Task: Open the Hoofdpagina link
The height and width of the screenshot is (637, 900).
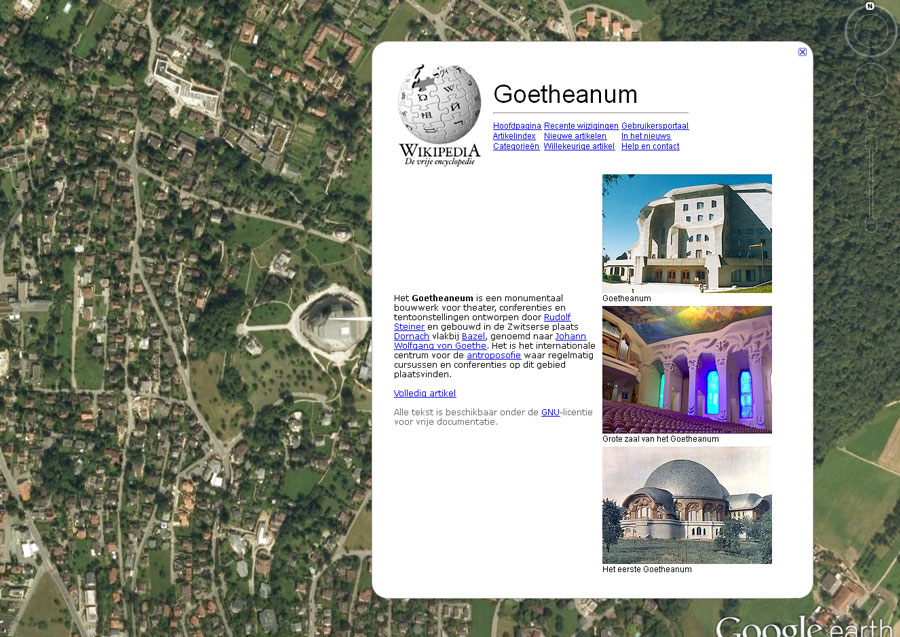Action: (x=517, y=126)
